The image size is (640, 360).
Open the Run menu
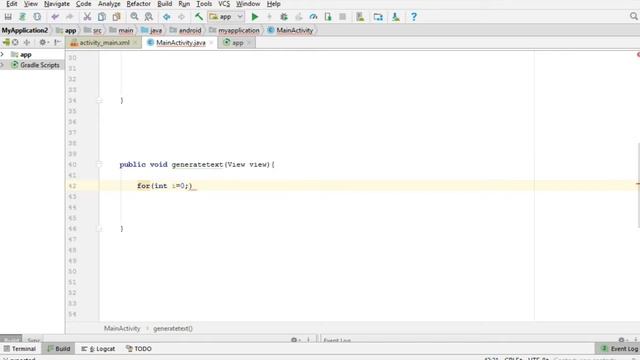pyautogui.click(x=184, y=4)
